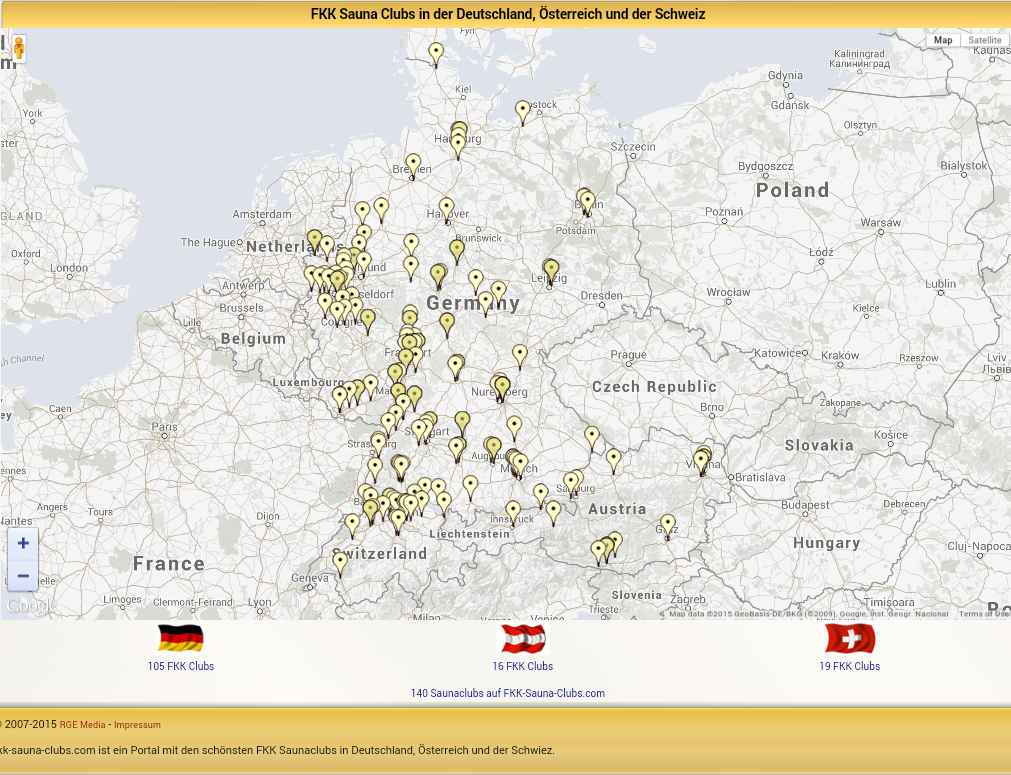This screenshot has width=1011, height=775.
Task: Zoom out of the map
Action: 23,576
